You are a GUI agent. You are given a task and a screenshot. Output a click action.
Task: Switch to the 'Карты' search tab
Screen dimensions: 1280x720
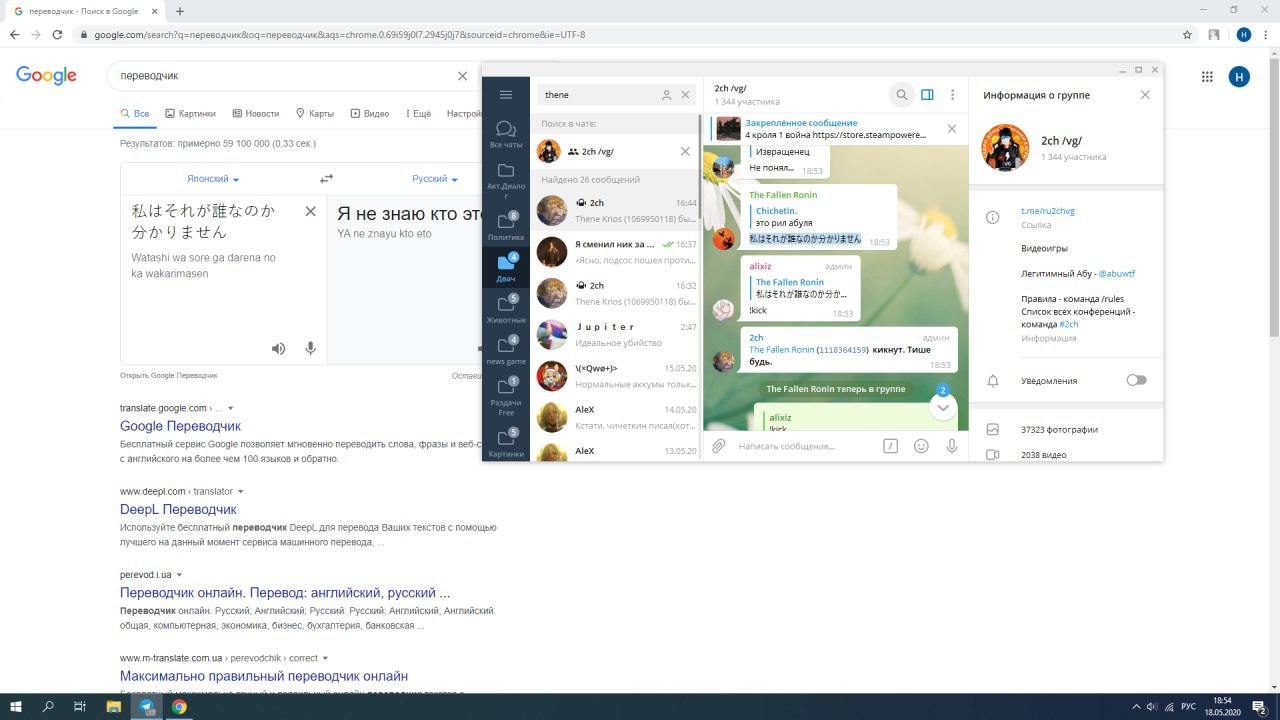(x=315, y=114)
